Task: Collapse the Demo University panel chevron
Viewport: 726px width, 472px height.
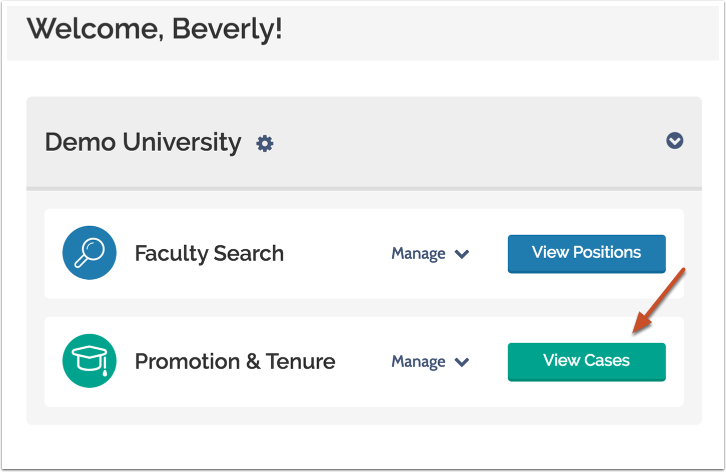Action: coord(675,141)
